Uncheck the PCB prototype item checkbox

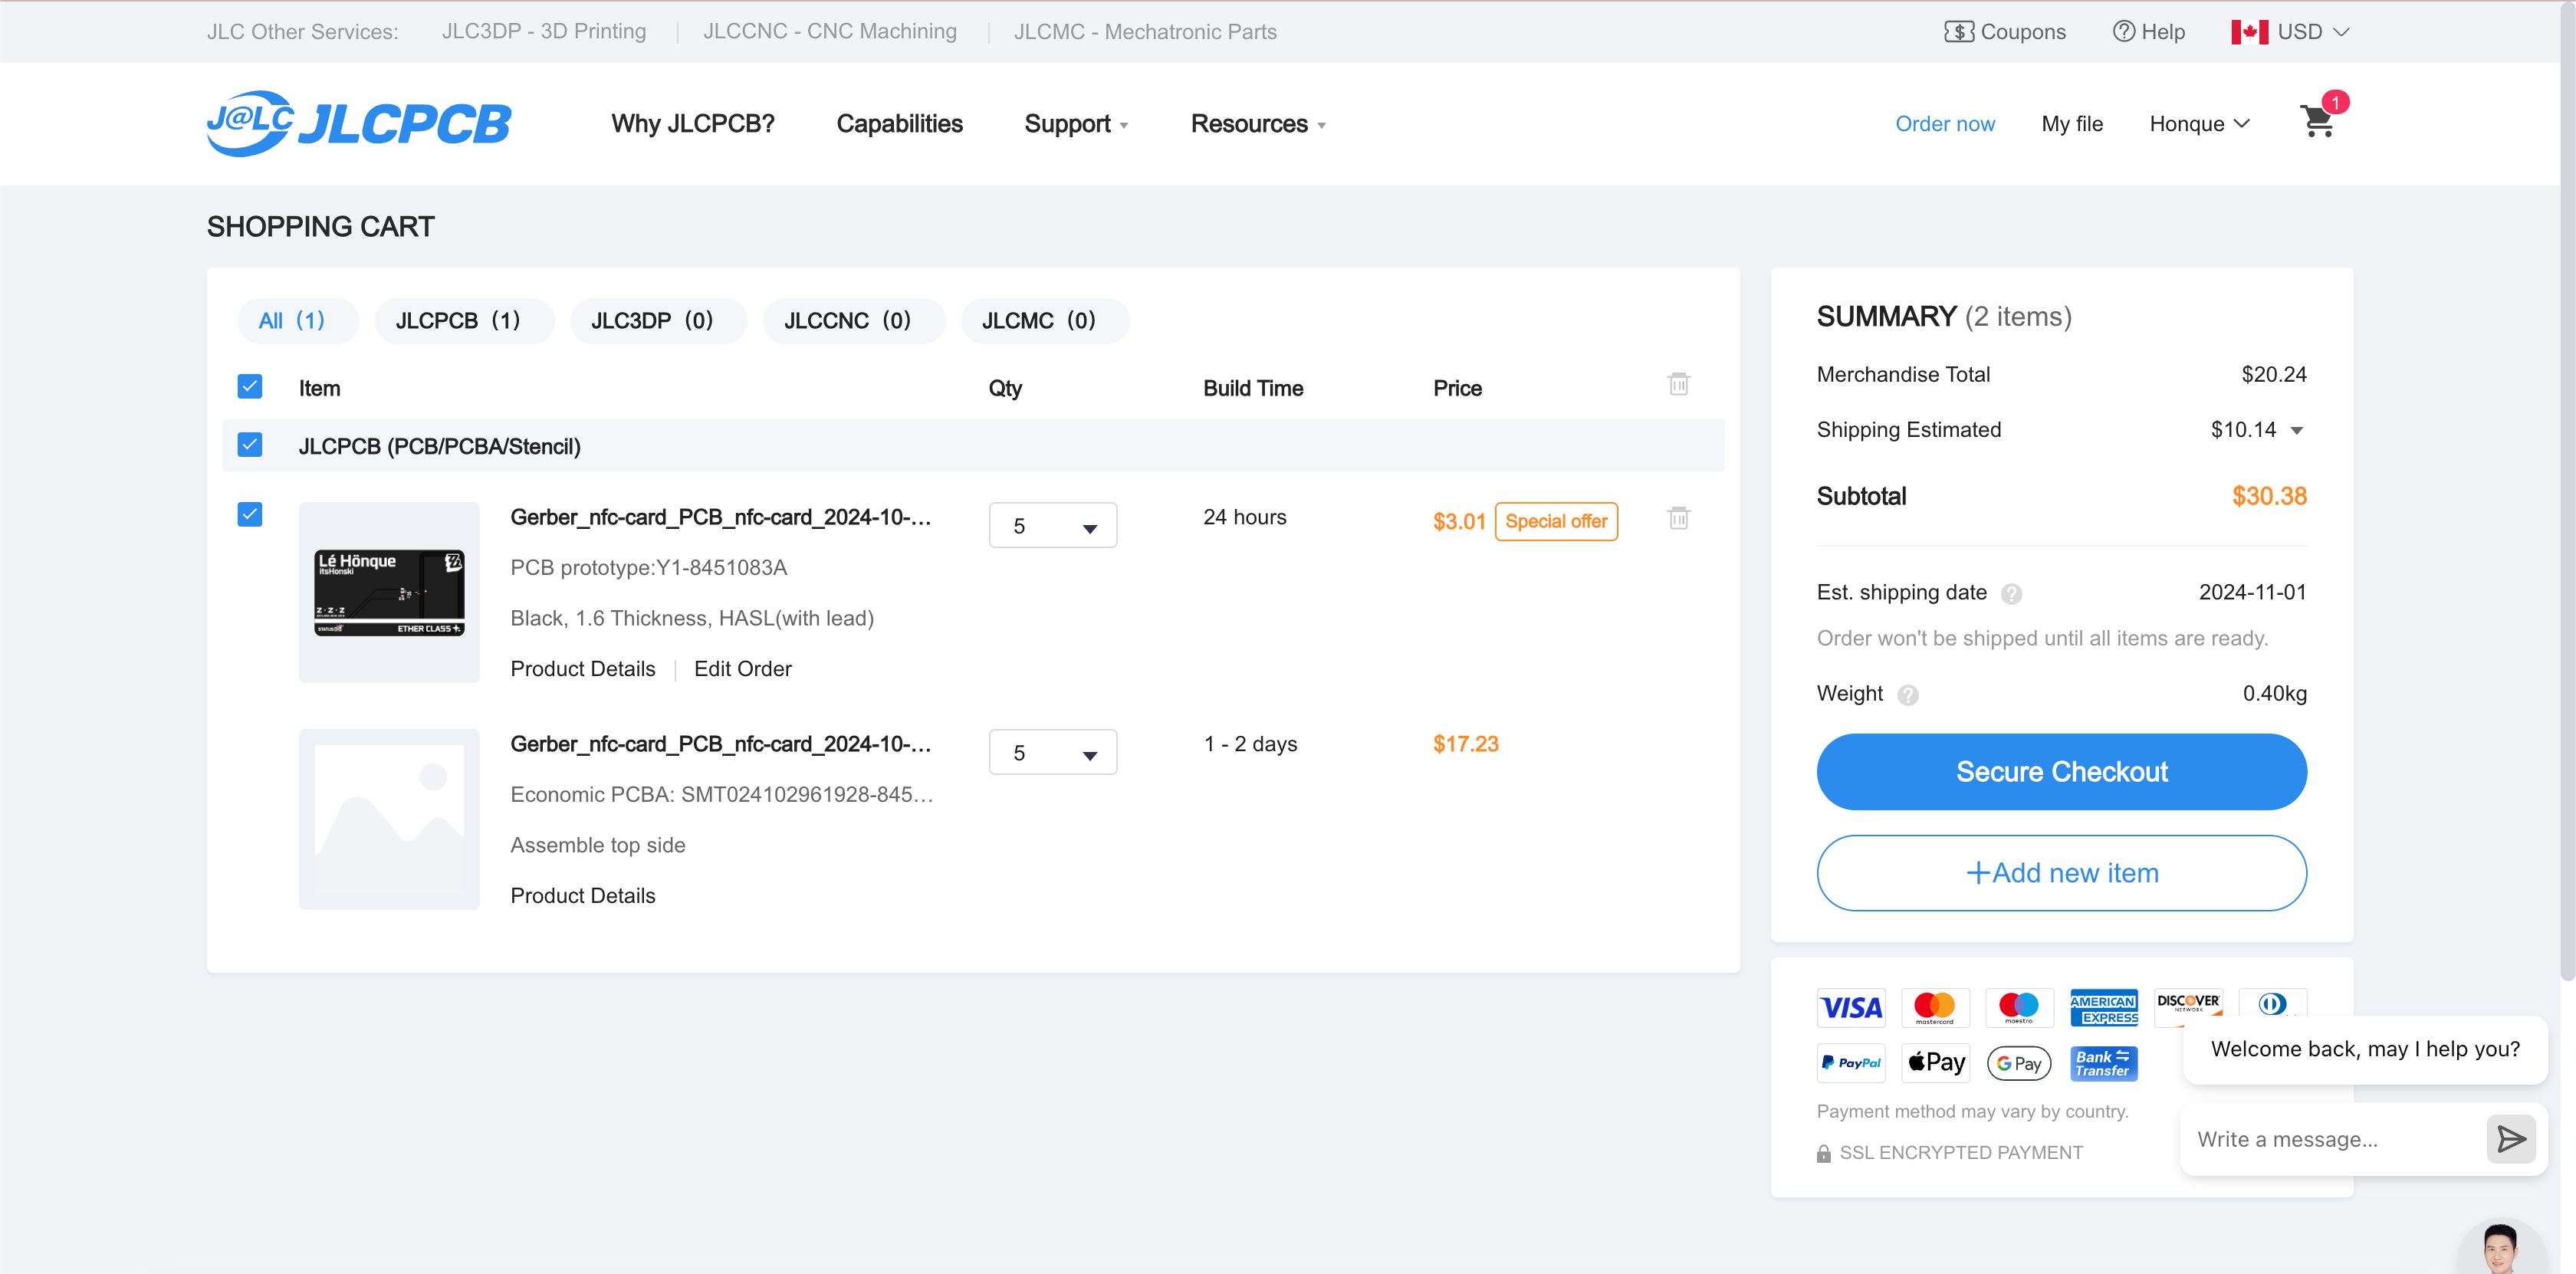[x=250, y=514]
